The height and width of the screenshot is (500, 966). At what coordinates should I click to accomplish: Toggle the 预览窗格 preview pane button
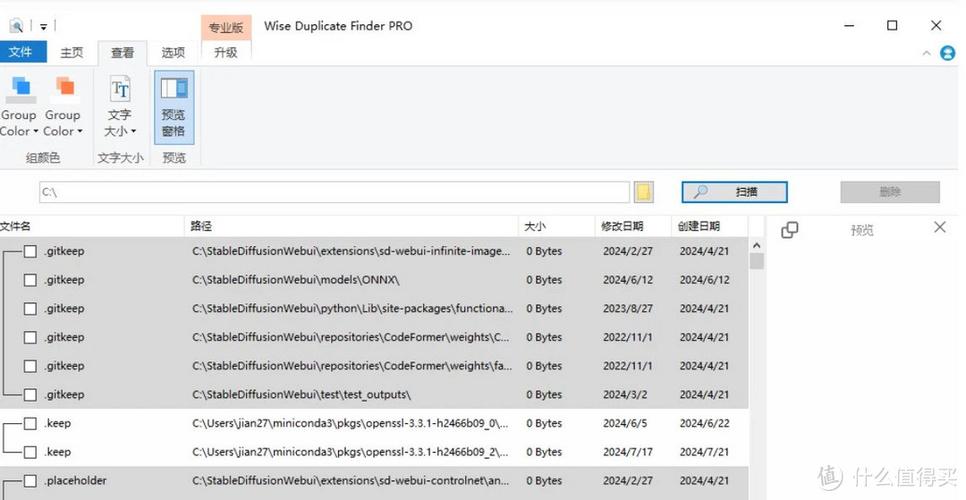click(x=174, y=107)
